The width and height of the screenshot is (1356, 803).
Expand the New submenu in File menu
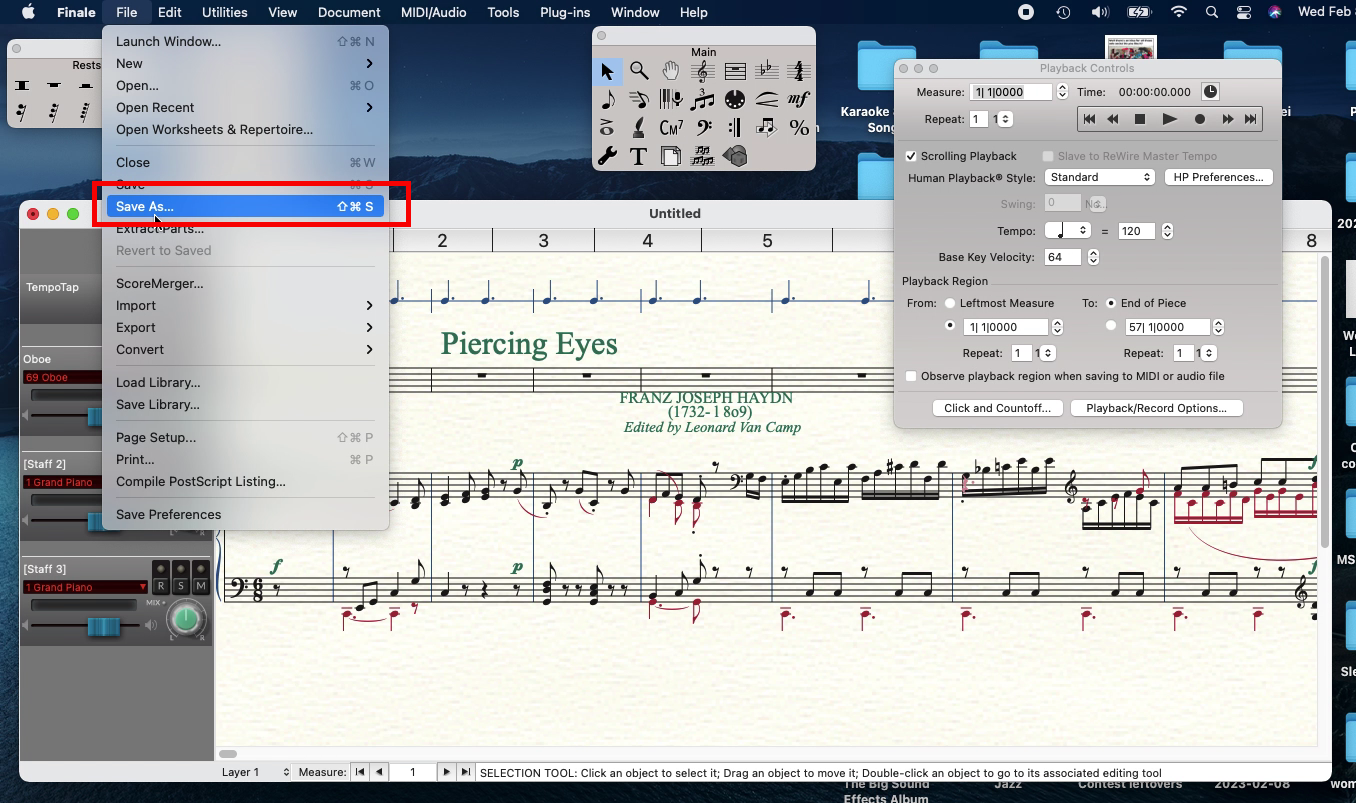click(245, 64)
